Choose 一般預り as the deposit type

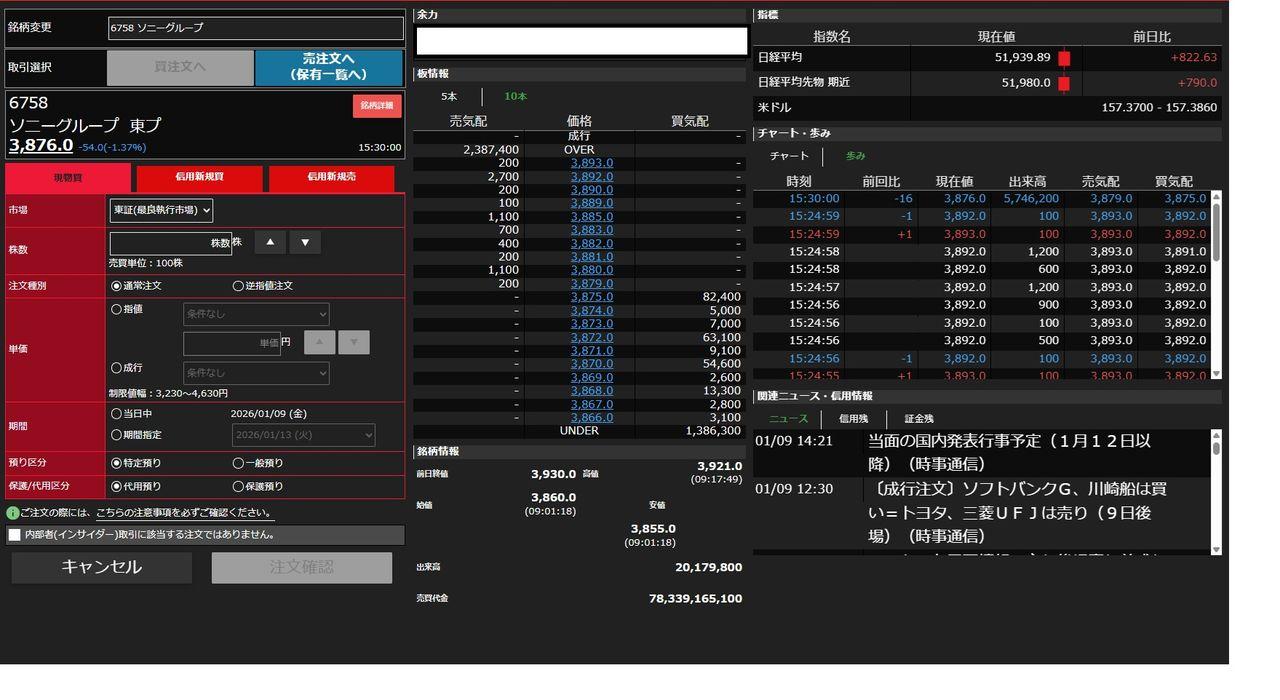[237, 463]
